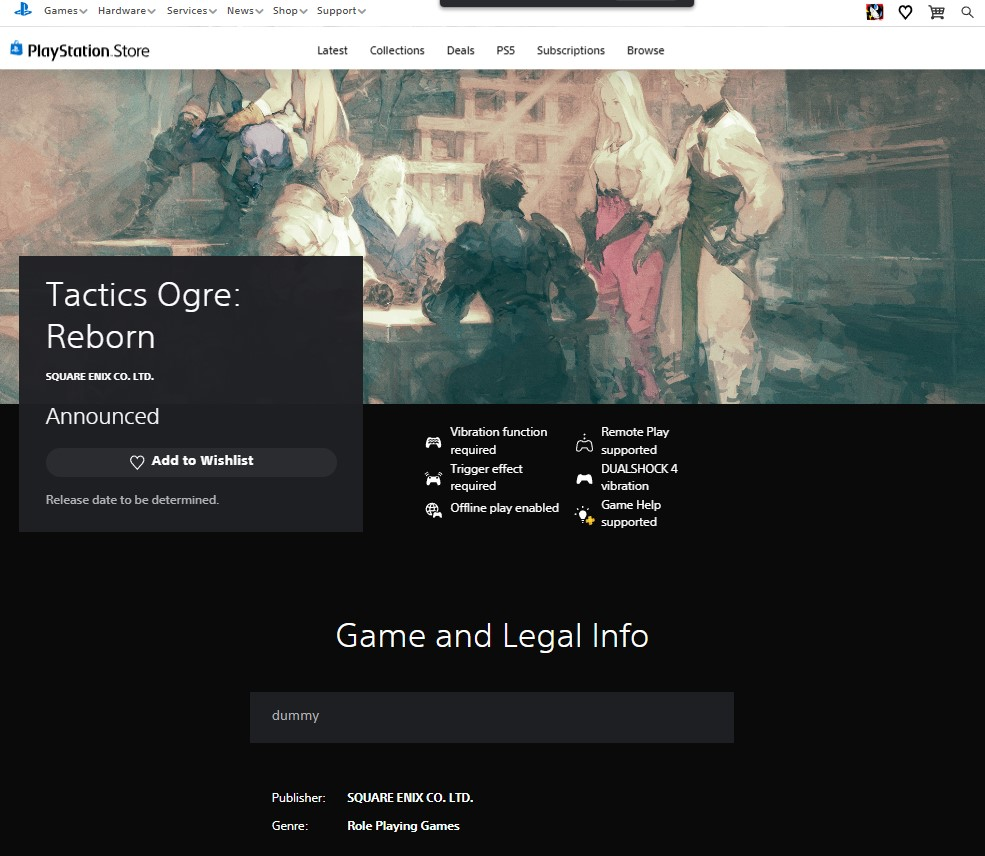Screen dimensions: 985x856
Task: Click the DUALSHOCK 4 vibration controller icon
Action: click(584, 477)
